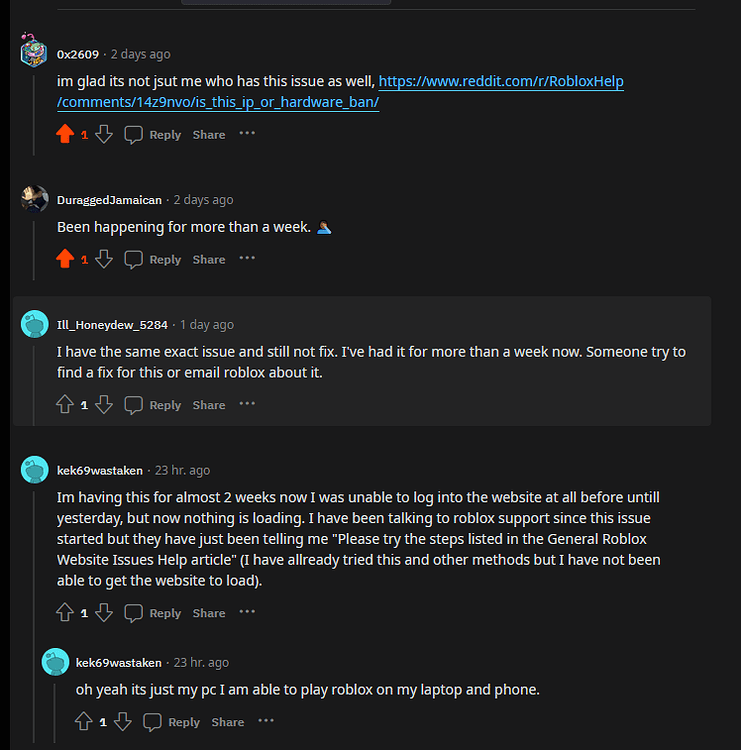Downvote the comment by 0x2609

coord(104,134)
